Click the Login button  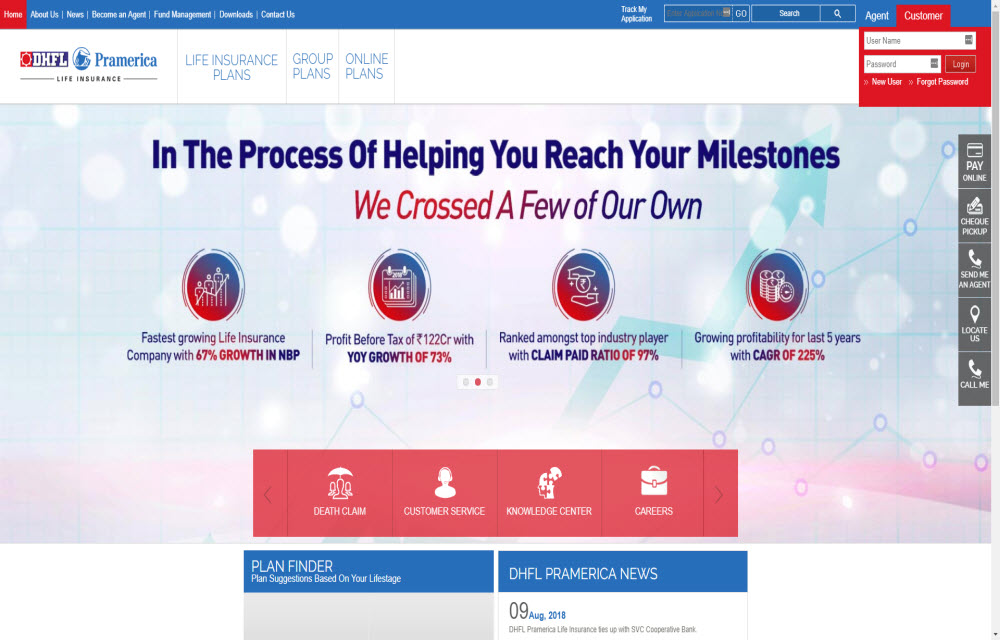point(959,63)
